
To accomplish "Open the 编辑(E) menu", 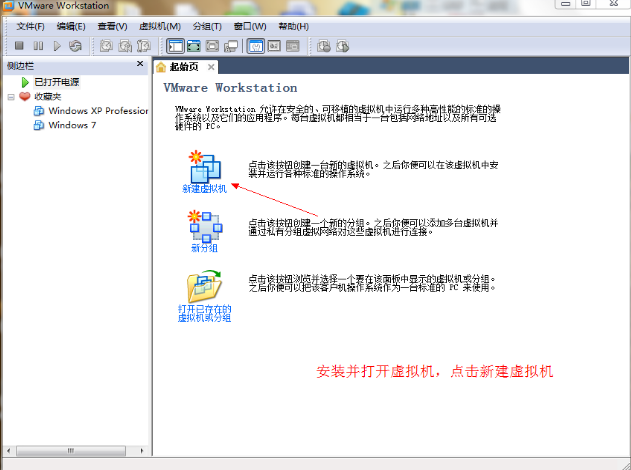I will tap(71, 27).
